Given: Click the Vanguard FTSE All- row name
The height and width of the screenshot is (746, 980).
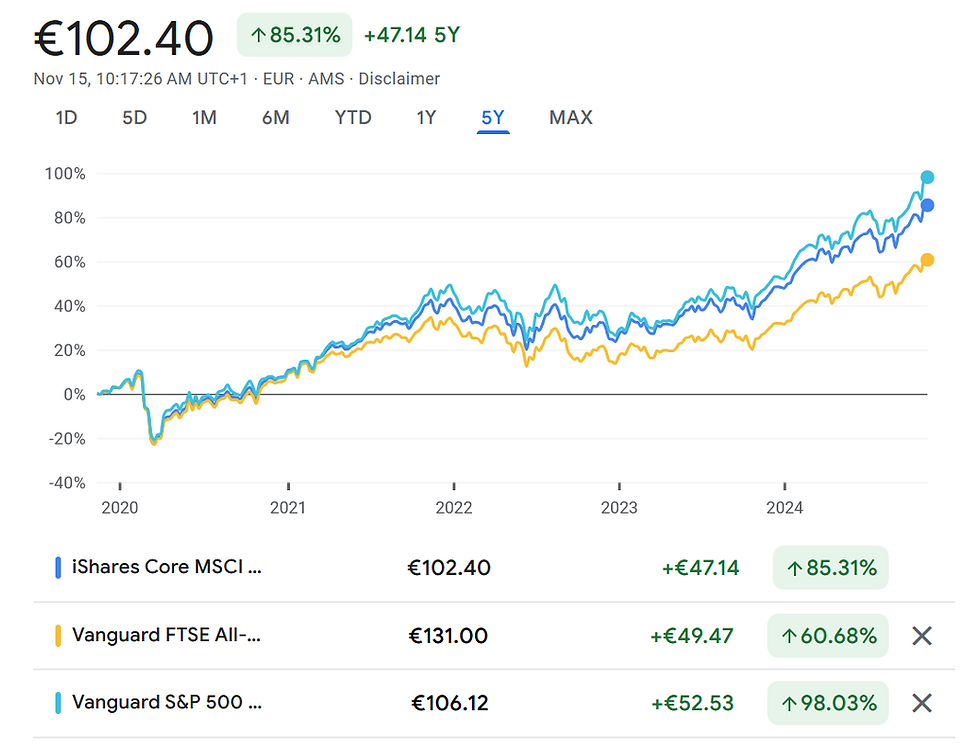Looking at the screenshot, I should 166,635.
